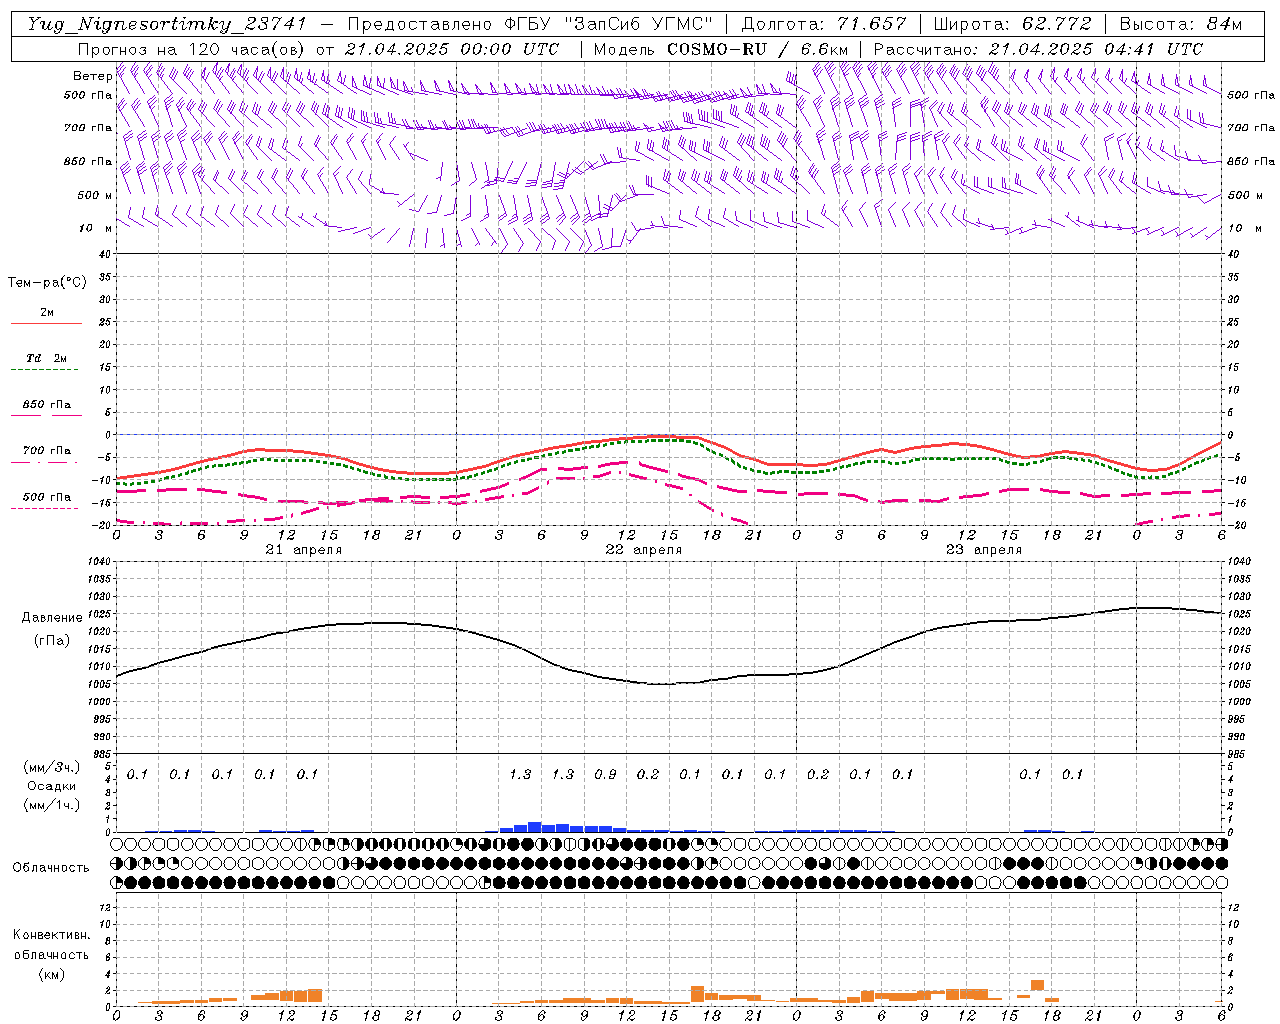This screenshot has width=1280, height=1024.
Task: Click the Давление panel label
Action: [52, 618]
